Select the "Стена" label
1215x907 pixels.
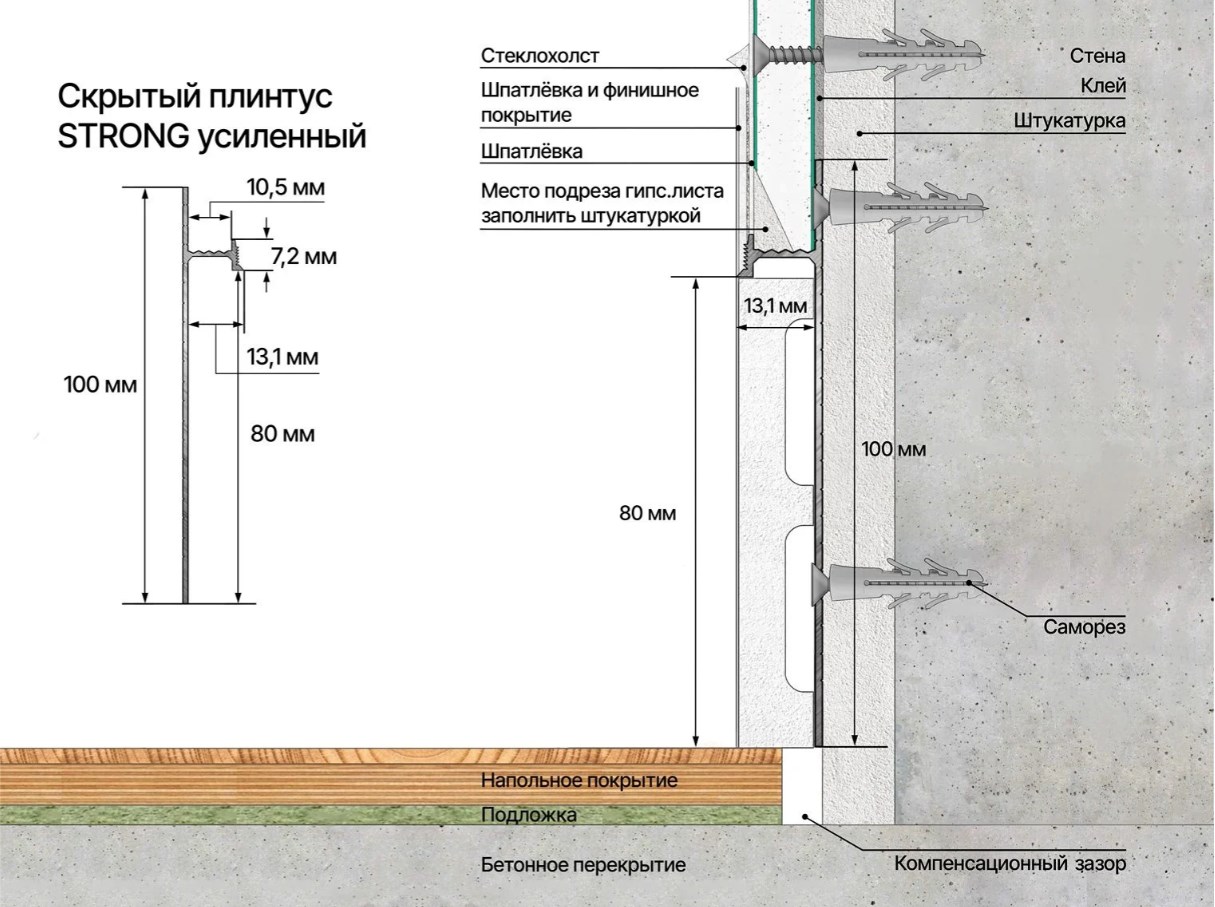1097,56
